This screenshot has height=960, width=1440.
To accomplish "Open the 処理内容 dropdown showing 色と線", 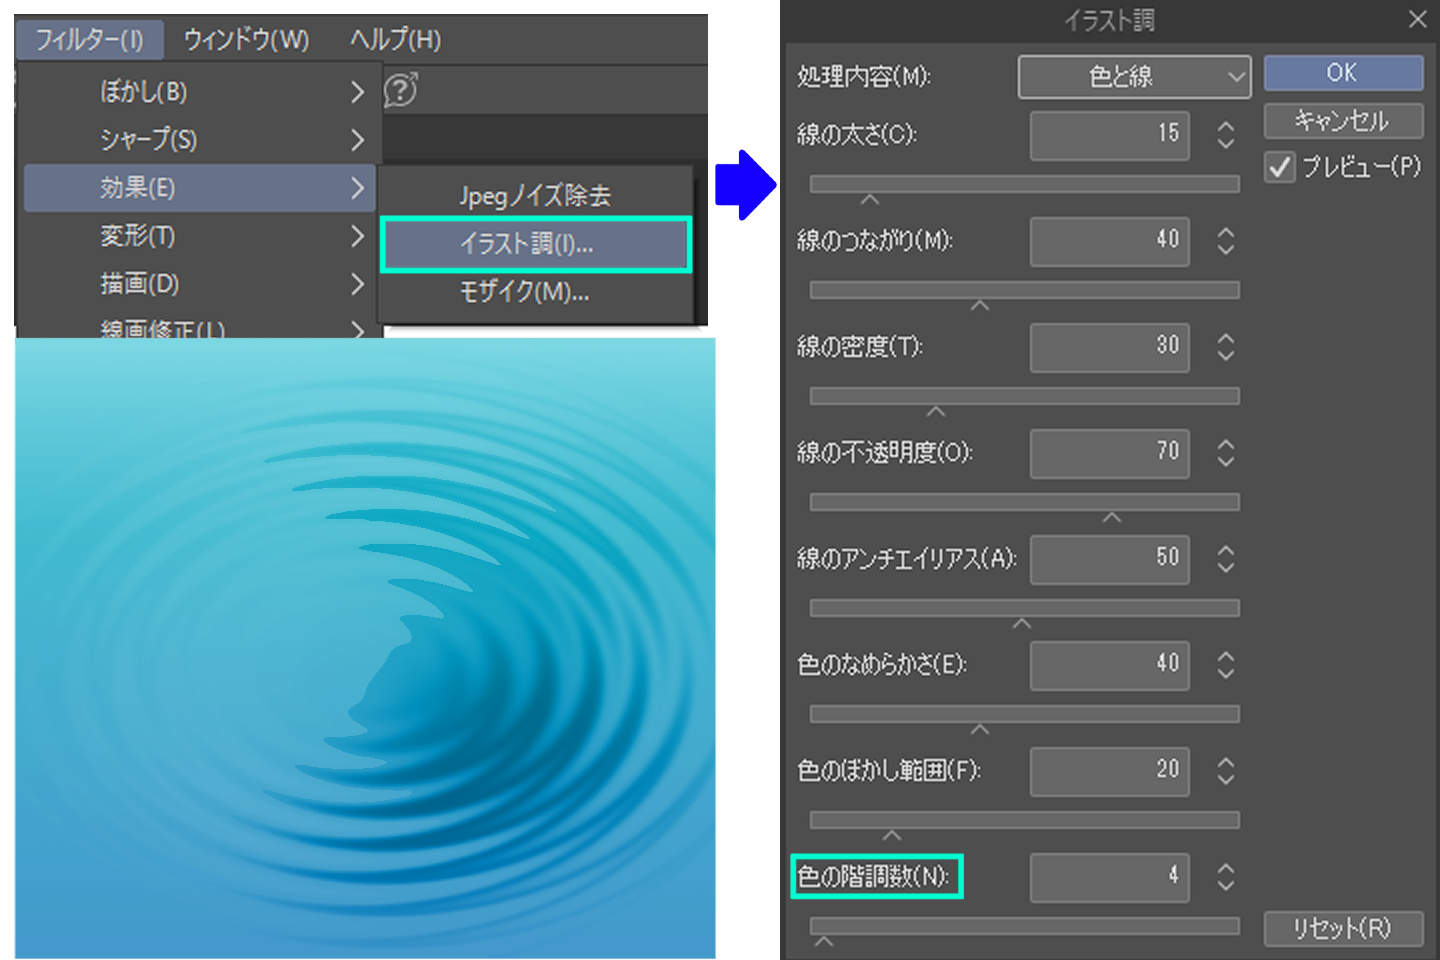I will (1134, 77).
